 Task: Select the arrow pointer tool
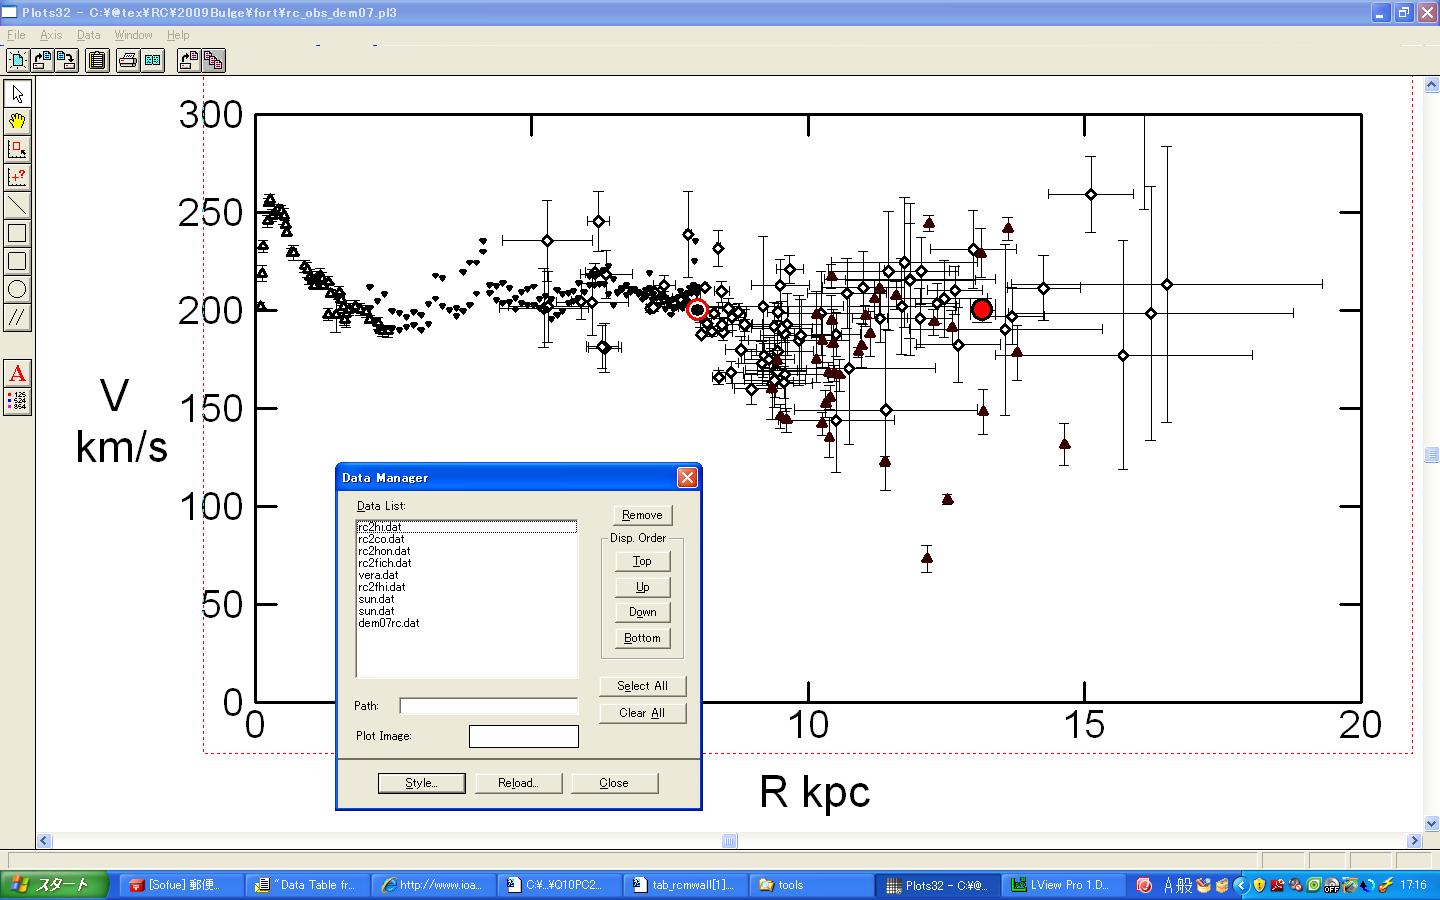17,94
